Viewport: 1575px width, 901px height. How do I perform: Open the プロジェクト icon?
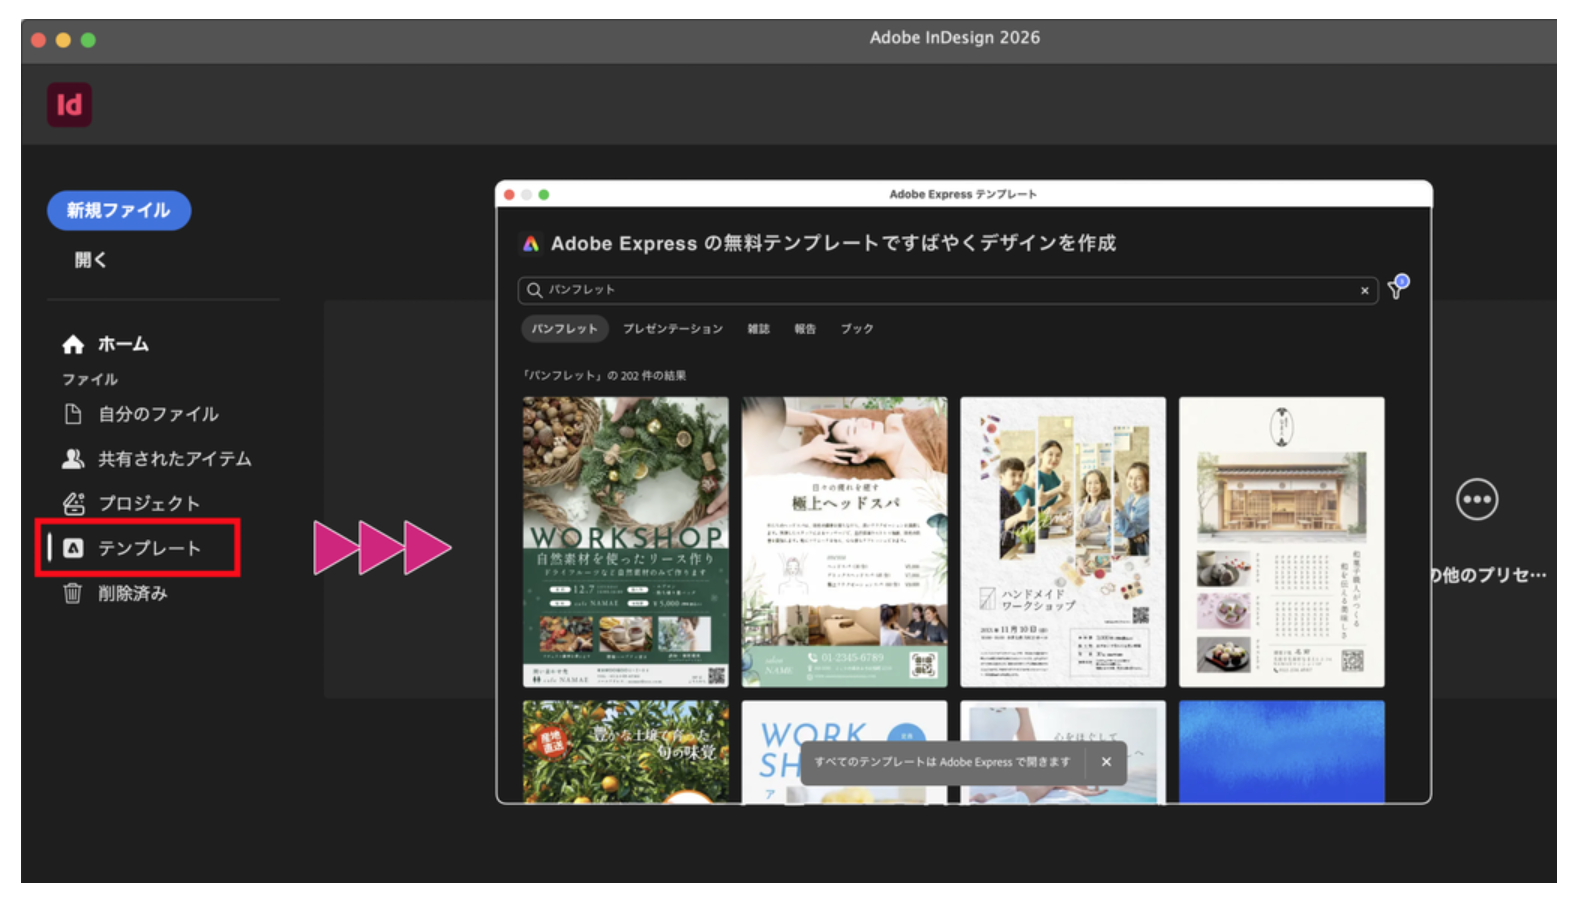[73, 503]
